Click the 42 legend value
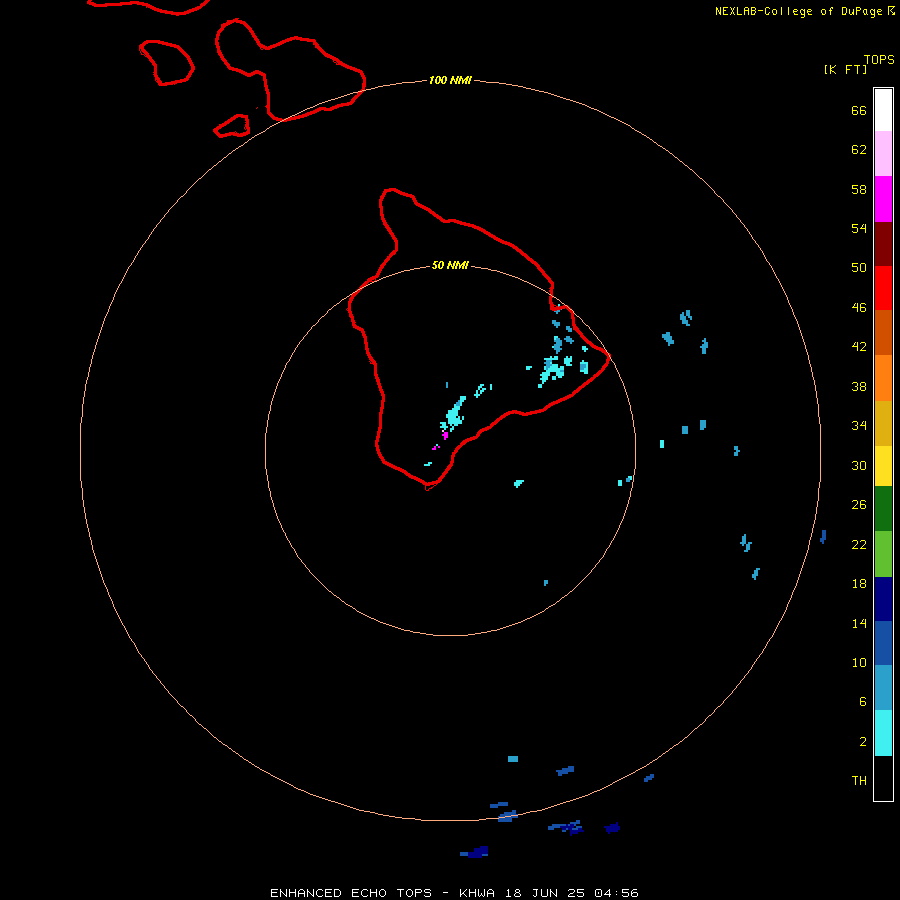Screen dimensions: 900x900 coord(859,346)
